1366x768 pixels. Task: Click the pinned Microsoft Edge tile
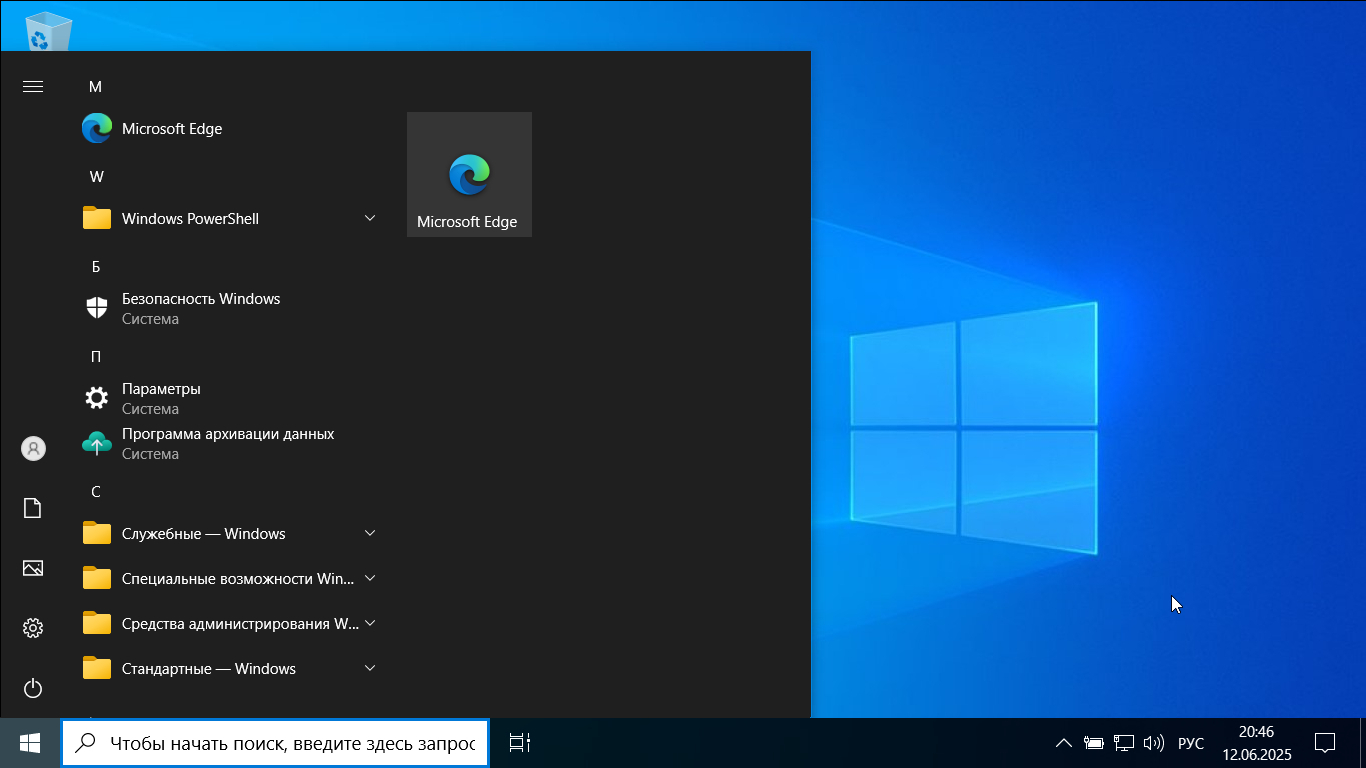coord(468,175)
